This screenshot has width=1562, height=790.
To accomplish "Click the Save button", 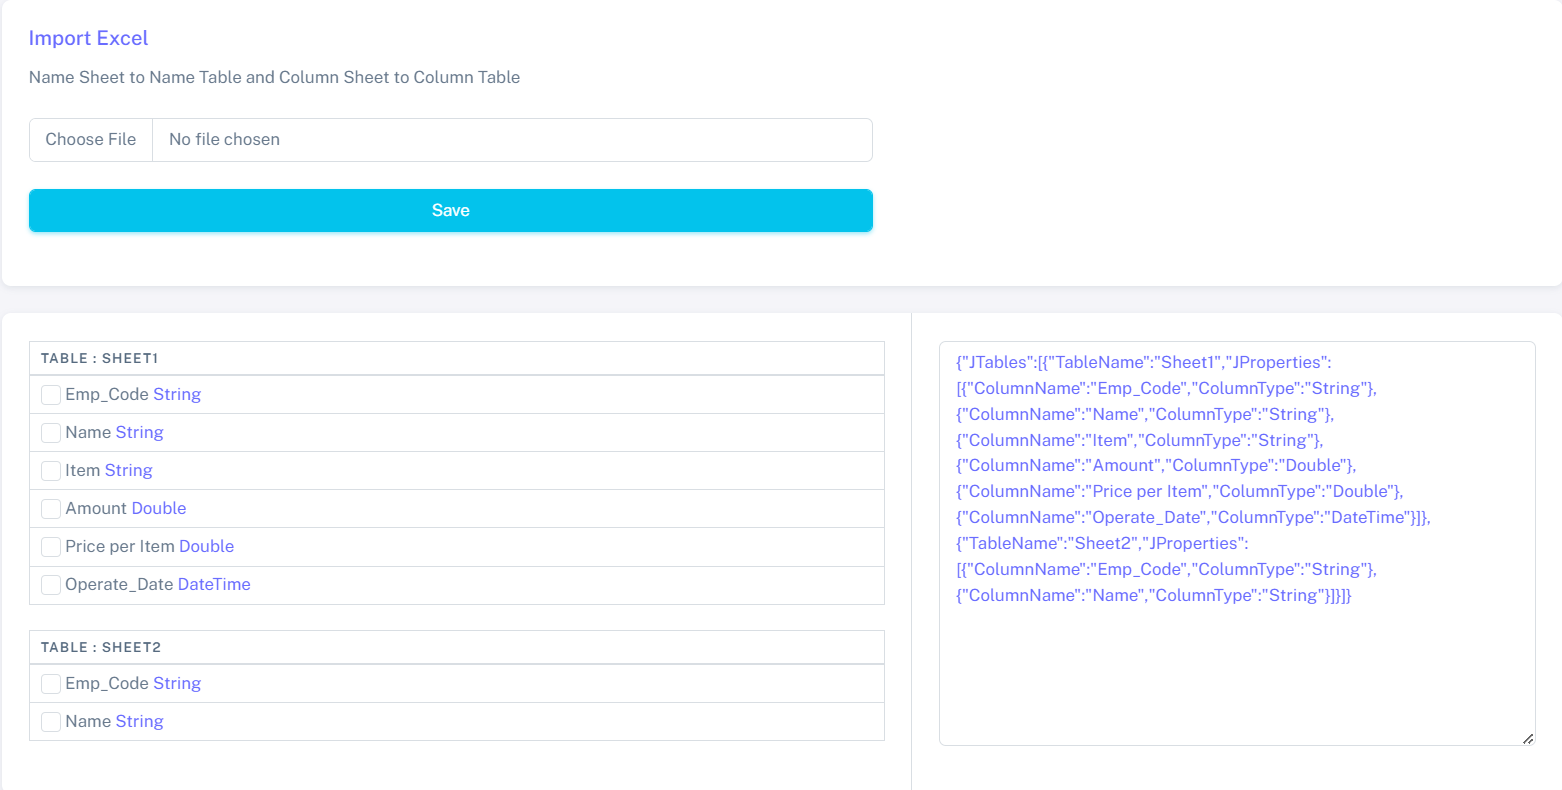I will tap(451, 210).
